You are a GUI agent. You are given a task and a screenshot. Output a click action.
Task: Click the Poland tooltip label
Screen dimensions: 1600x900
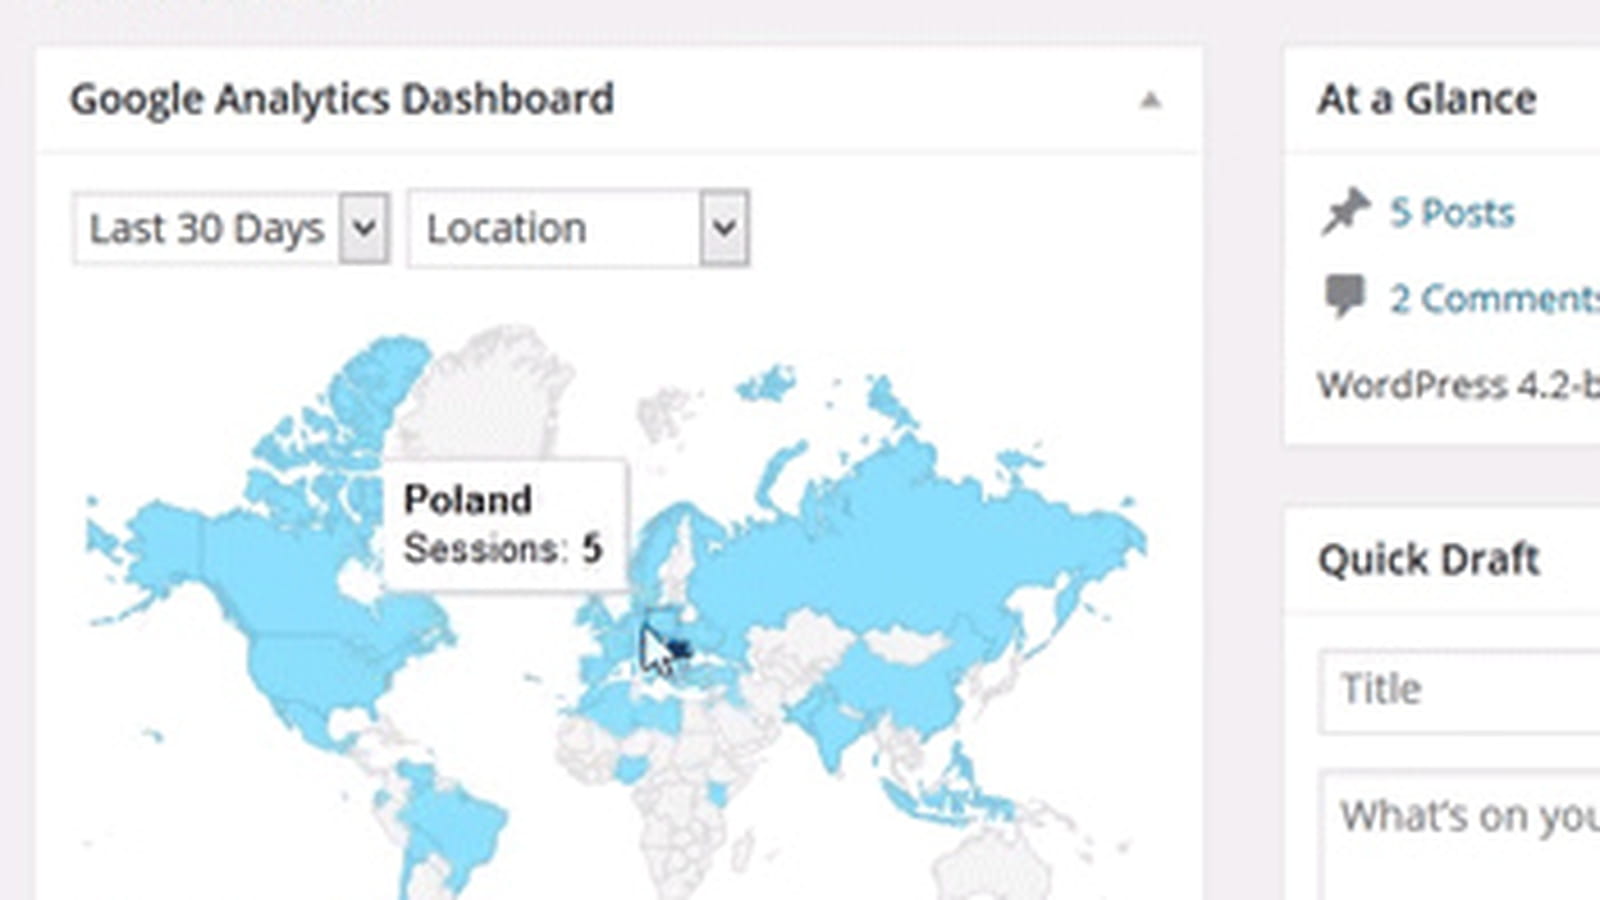(467, 499)
